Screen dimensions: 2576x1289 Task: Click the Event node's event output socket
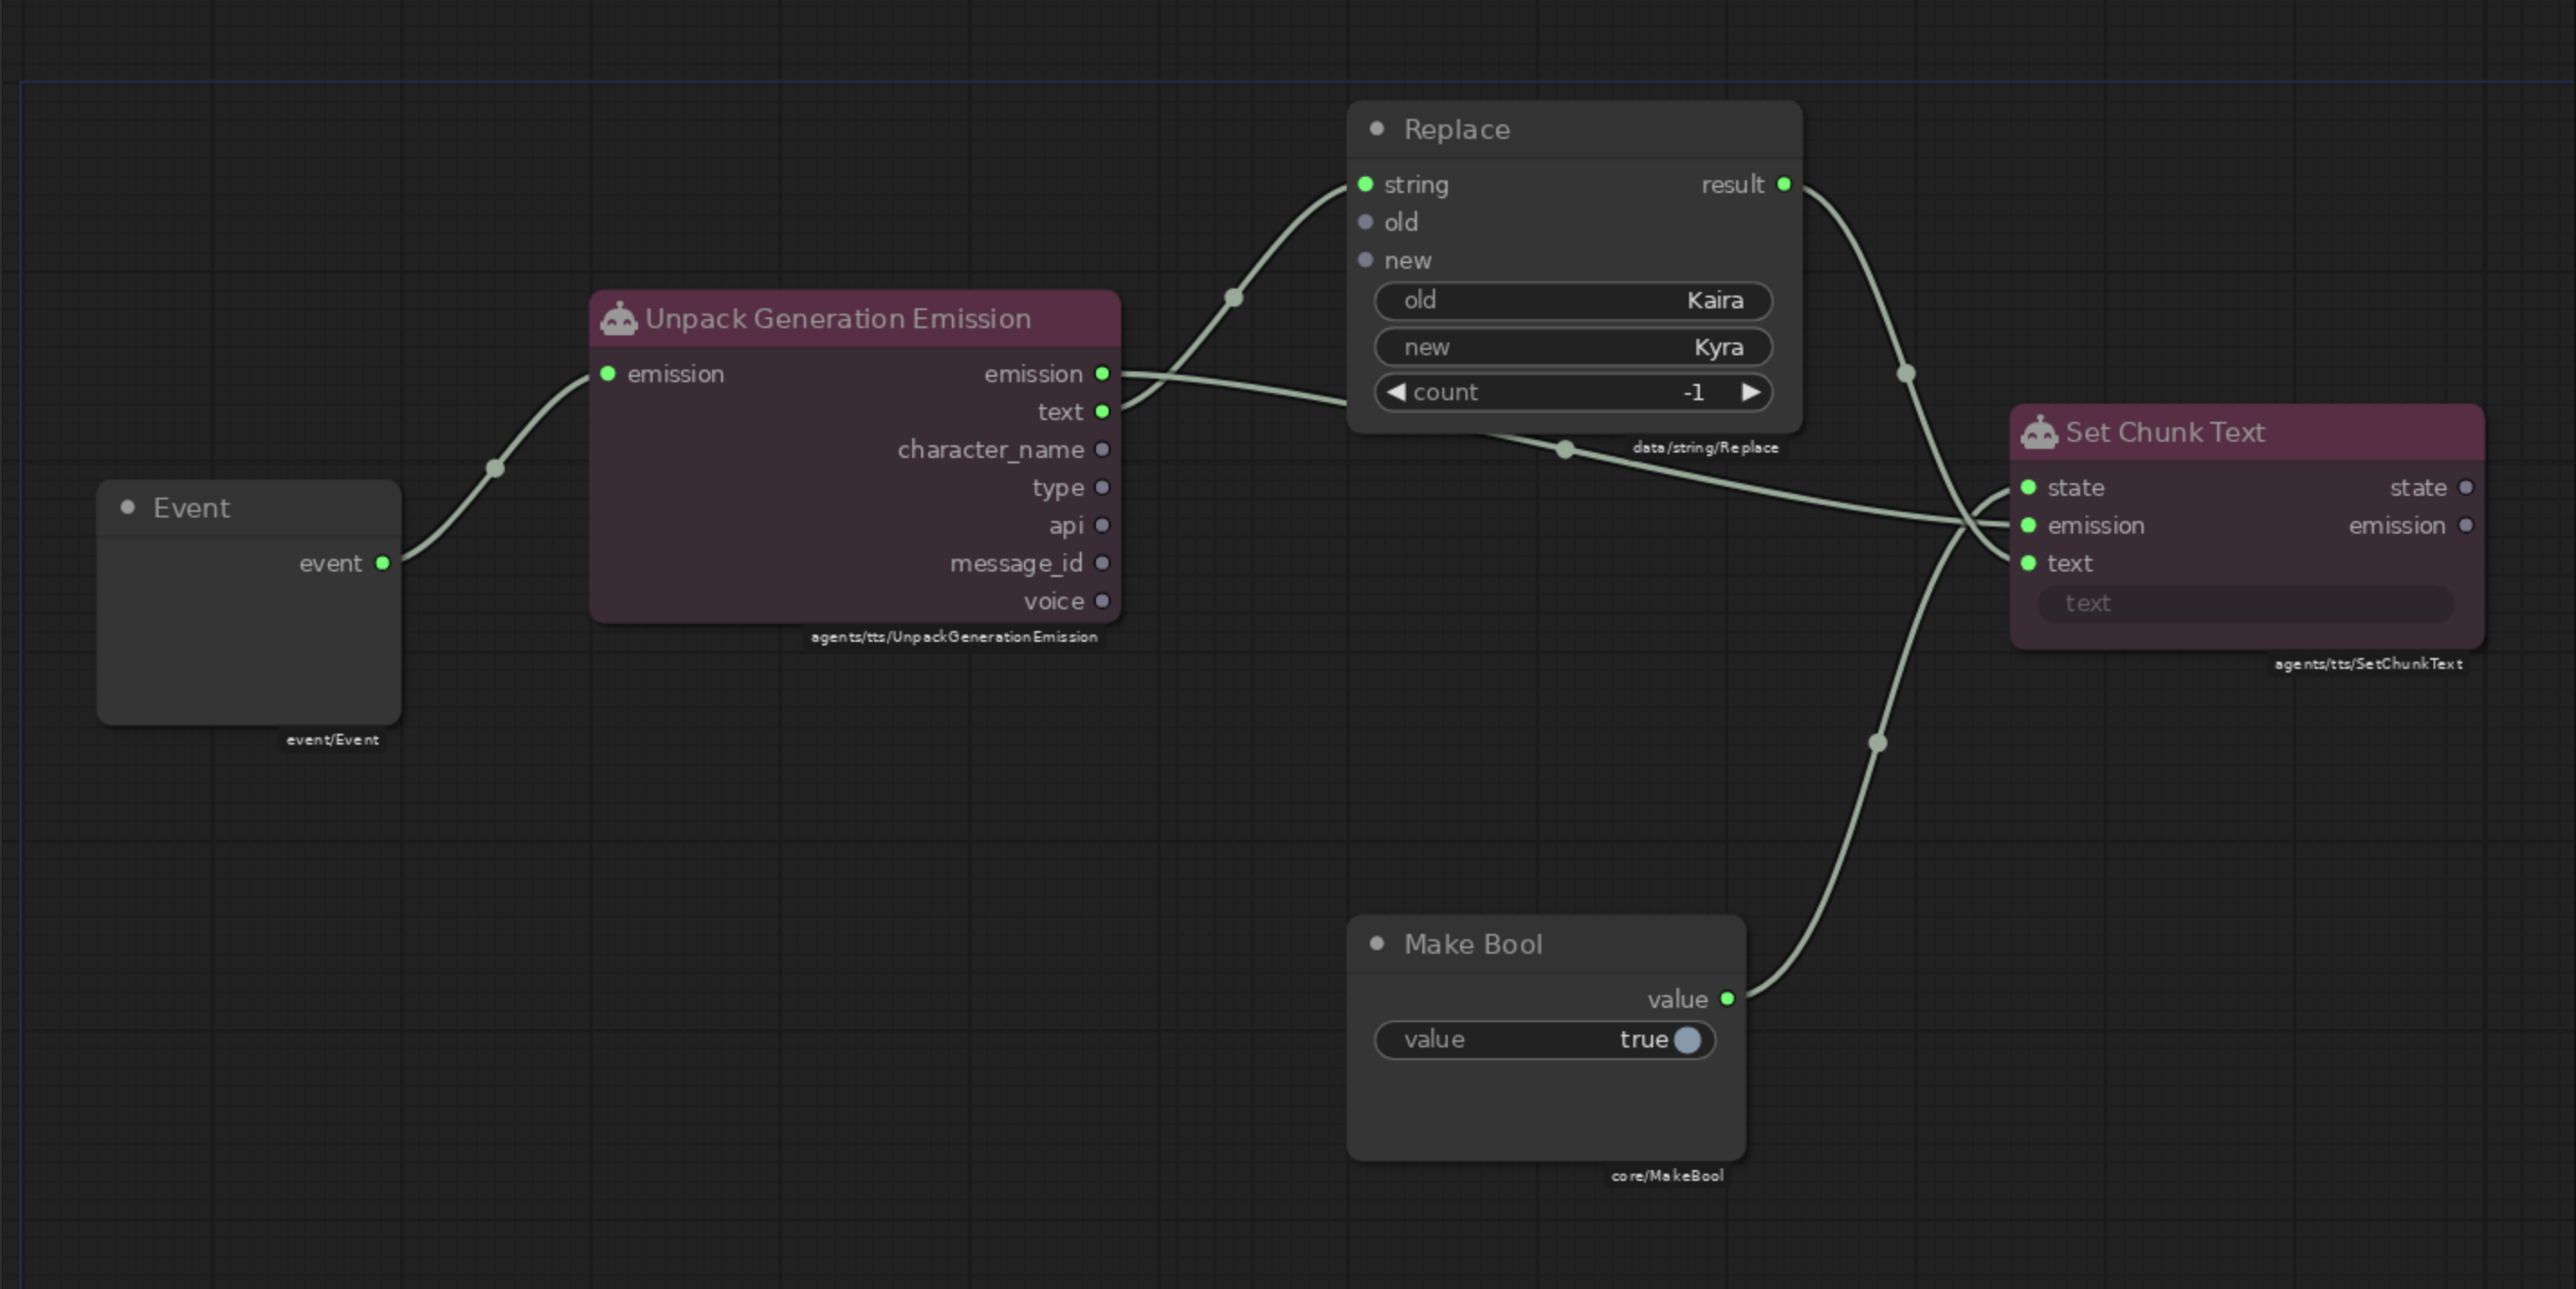coord(383,563)
